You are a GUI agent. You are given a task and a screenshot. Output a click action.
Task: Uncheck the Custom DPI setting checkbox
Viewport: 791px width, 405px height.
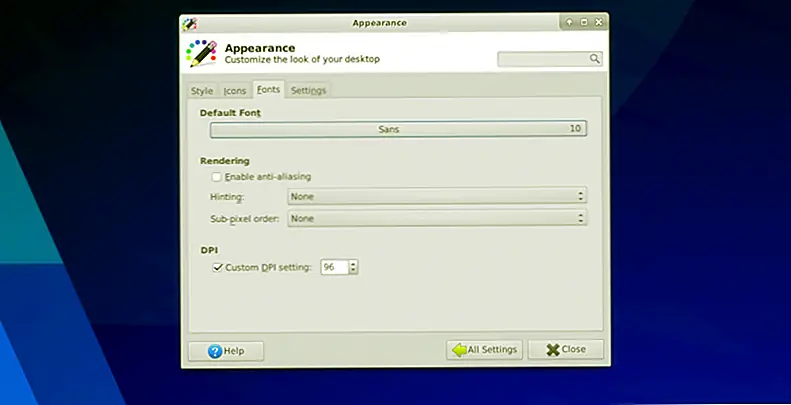pos(217,267)
